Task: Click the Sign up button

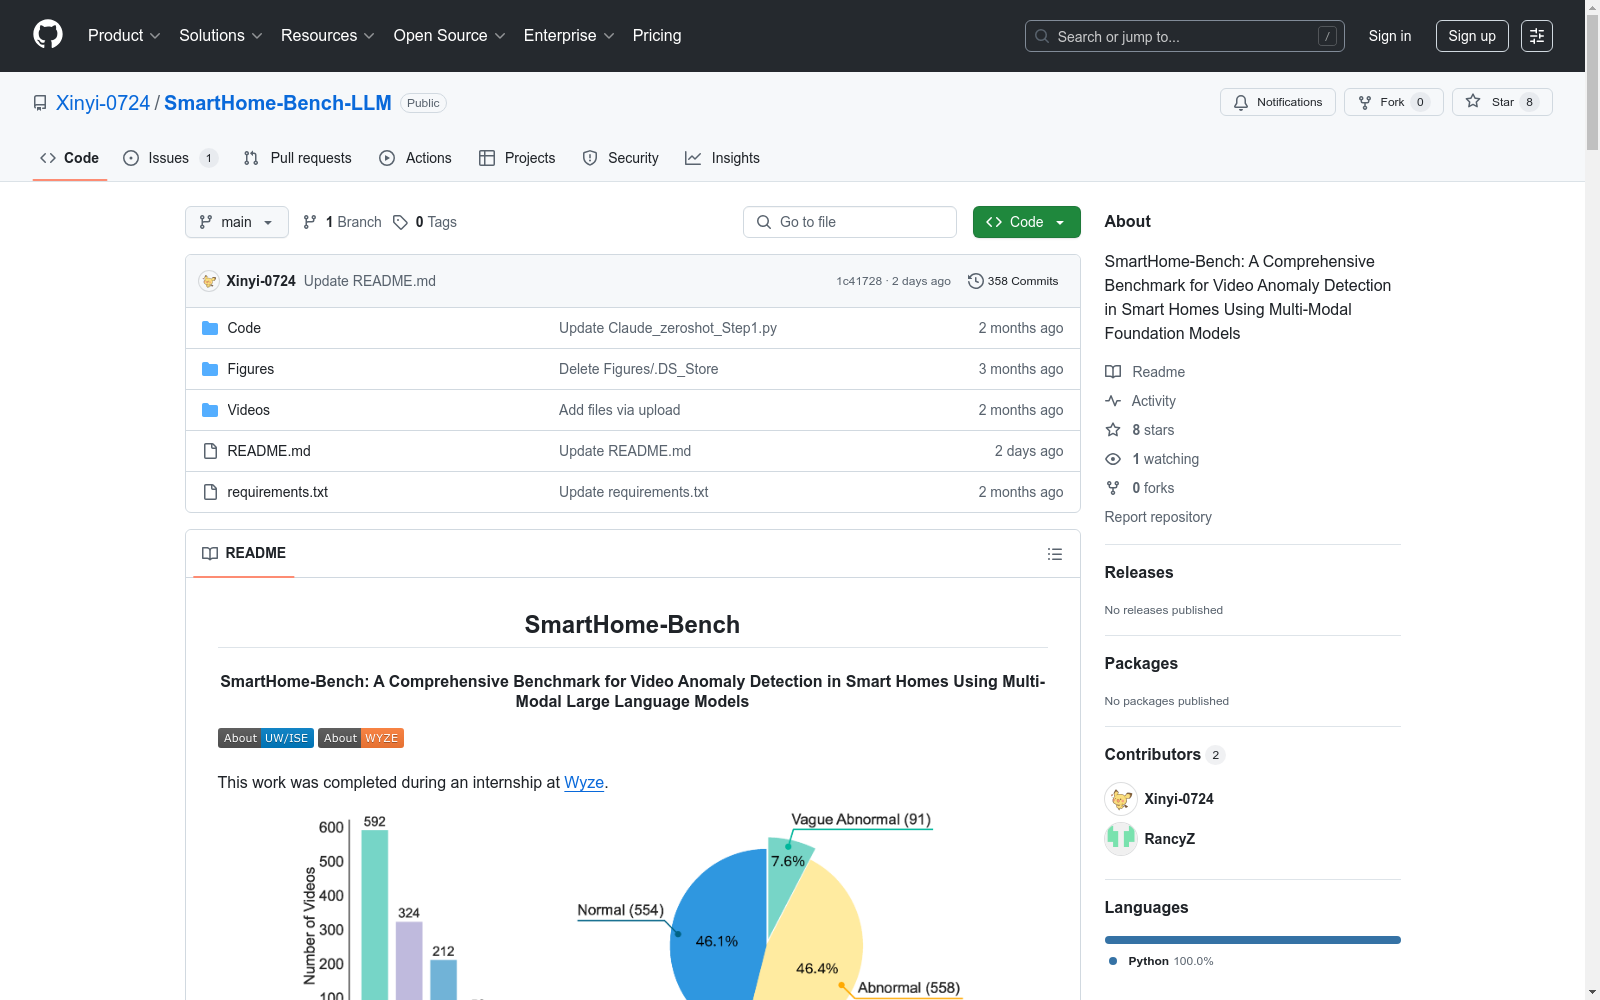Action: click(1472, 36)
